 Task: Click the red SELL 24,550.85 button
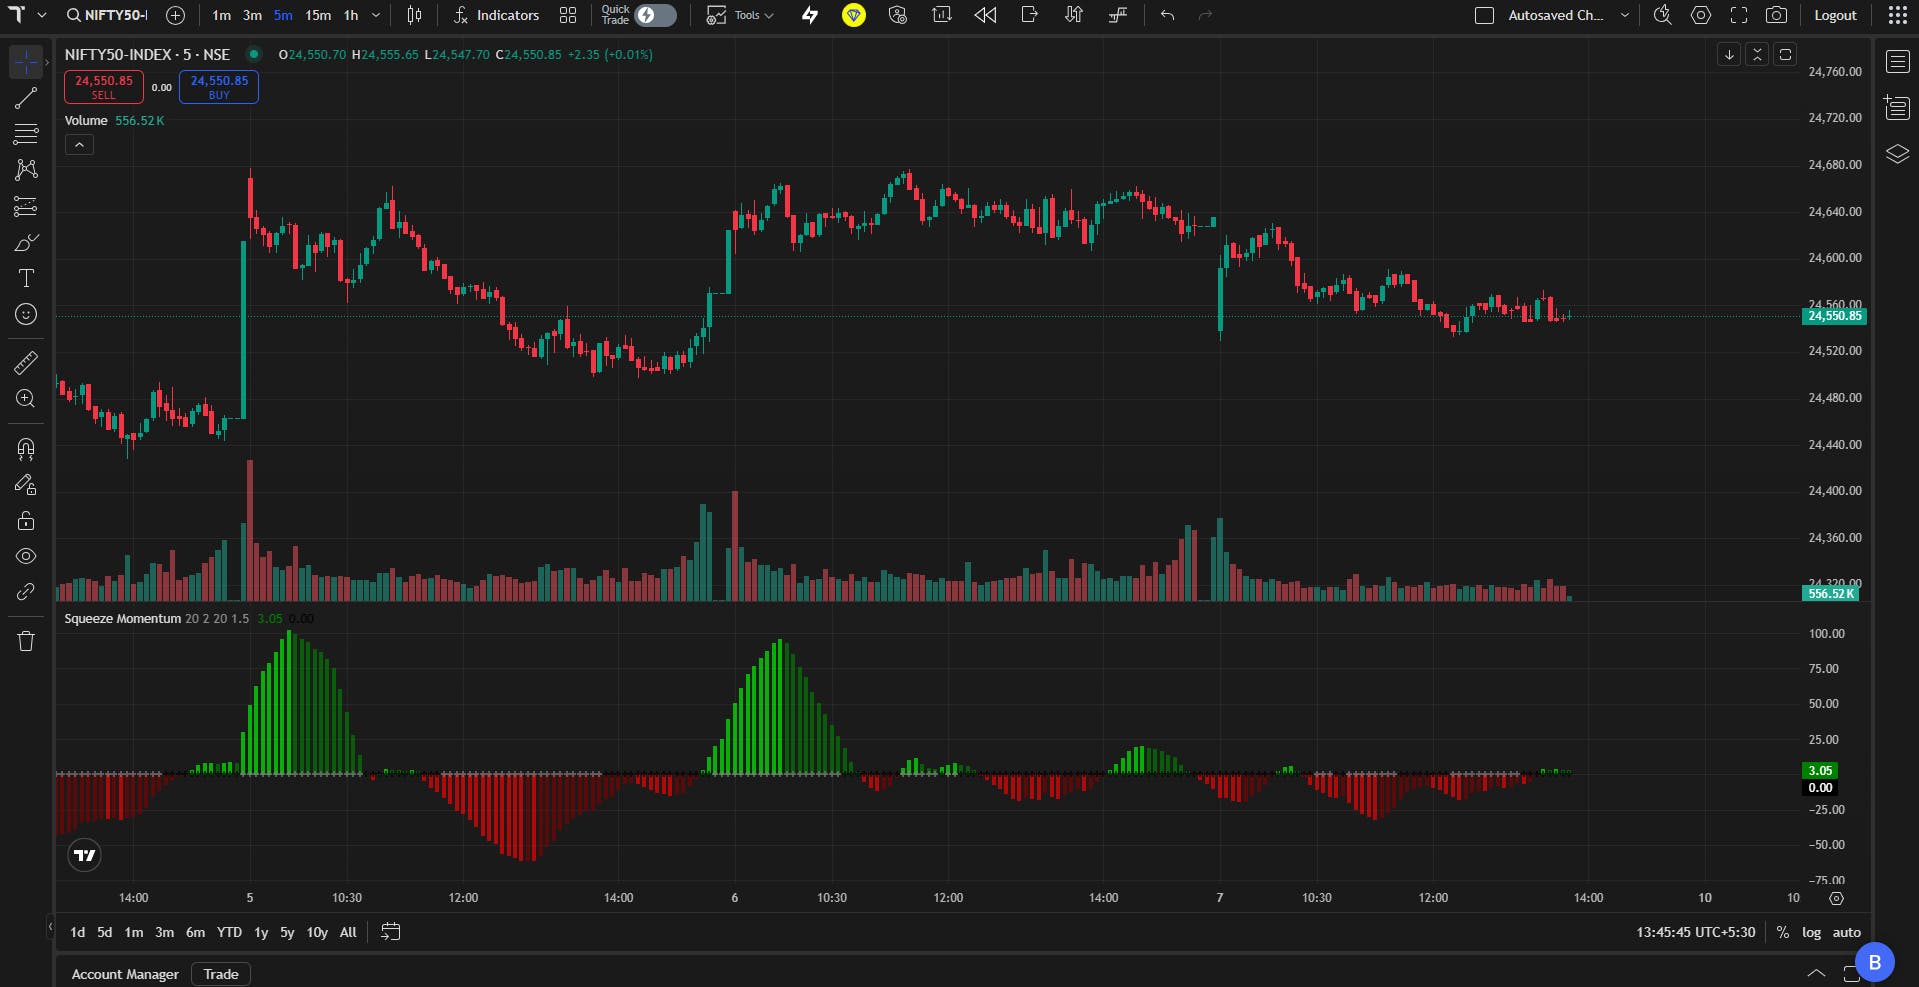pos(104,87)
